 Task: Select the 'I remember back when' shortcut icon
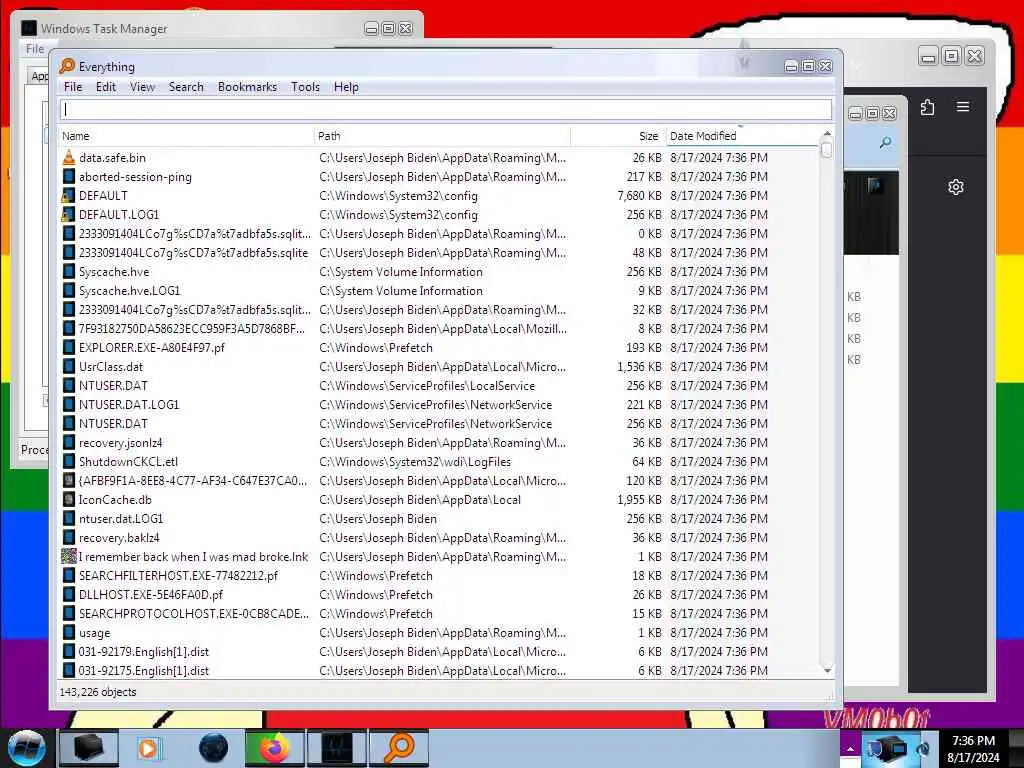click(69, 556)
